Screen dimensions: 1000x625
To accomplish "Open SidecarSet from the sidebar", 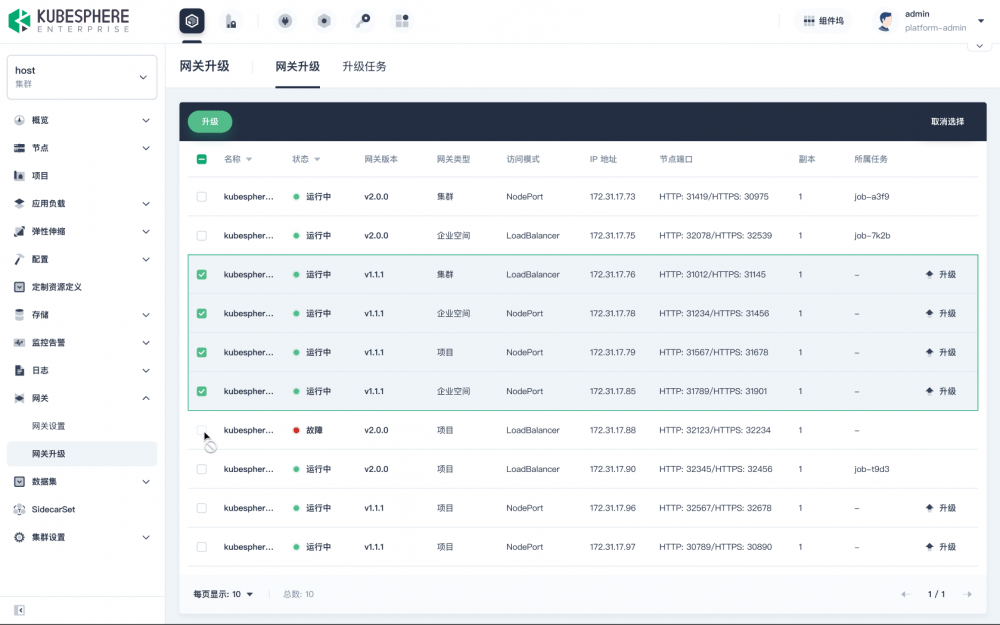I will [x=53, y=509].
